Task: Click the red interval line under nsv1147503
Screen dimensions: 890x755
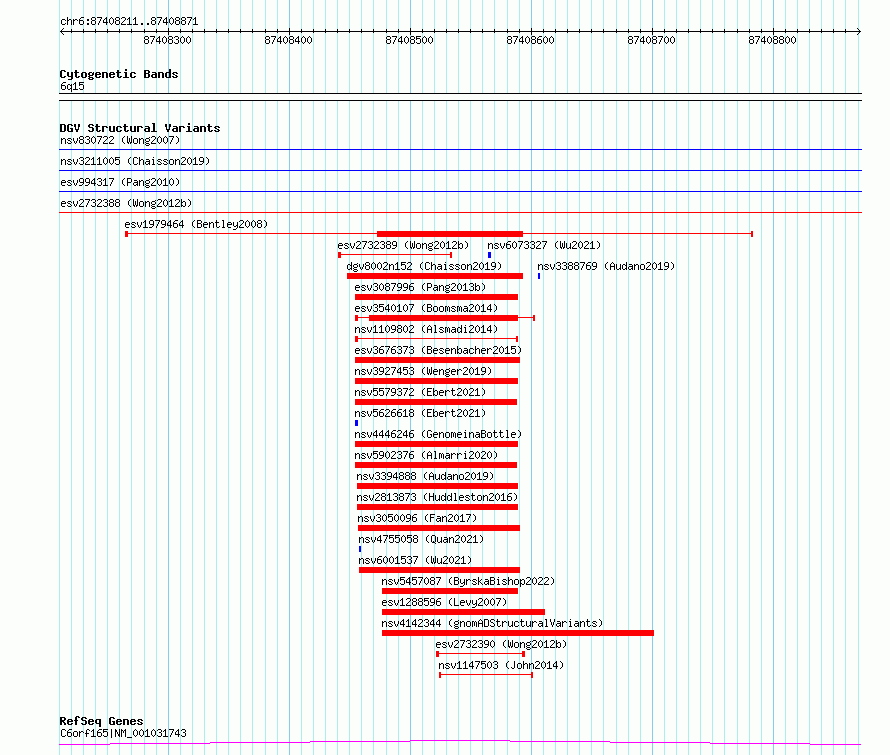Action: tap(486, 675)
